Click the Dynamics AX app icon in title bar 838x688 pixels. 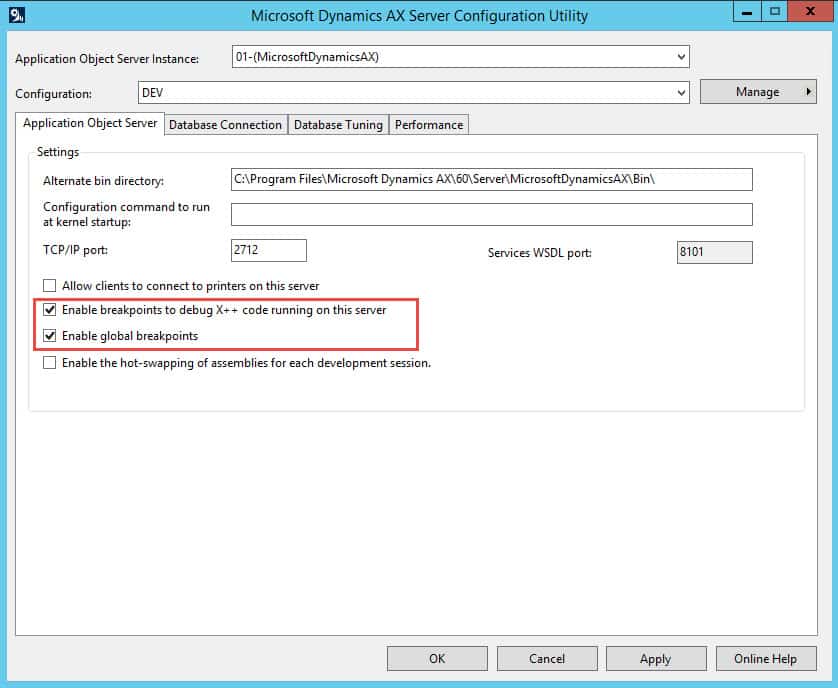pyautogui.click(x=17, y=14)
